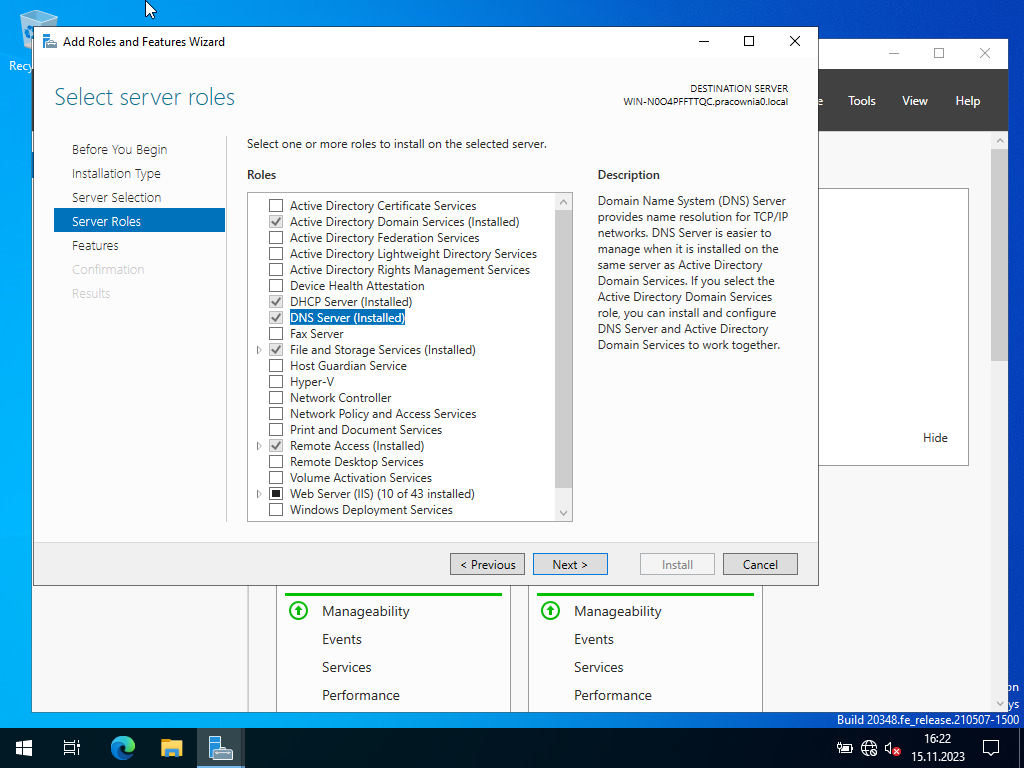
Task: Open Performance in the right dashboard tile
Action: click(613, 696)
